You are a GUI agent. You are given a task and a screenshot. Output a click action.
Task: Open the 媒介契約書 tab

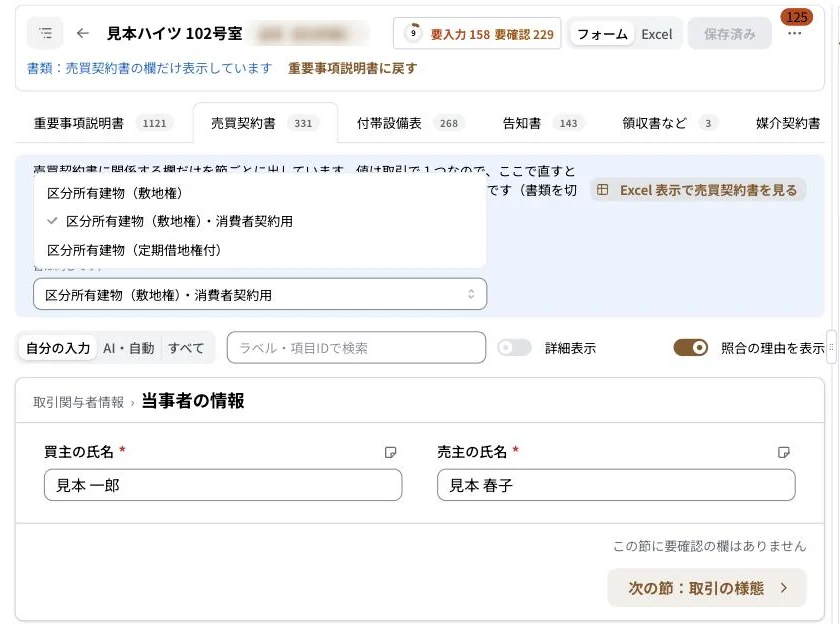[x=788, y=123]
